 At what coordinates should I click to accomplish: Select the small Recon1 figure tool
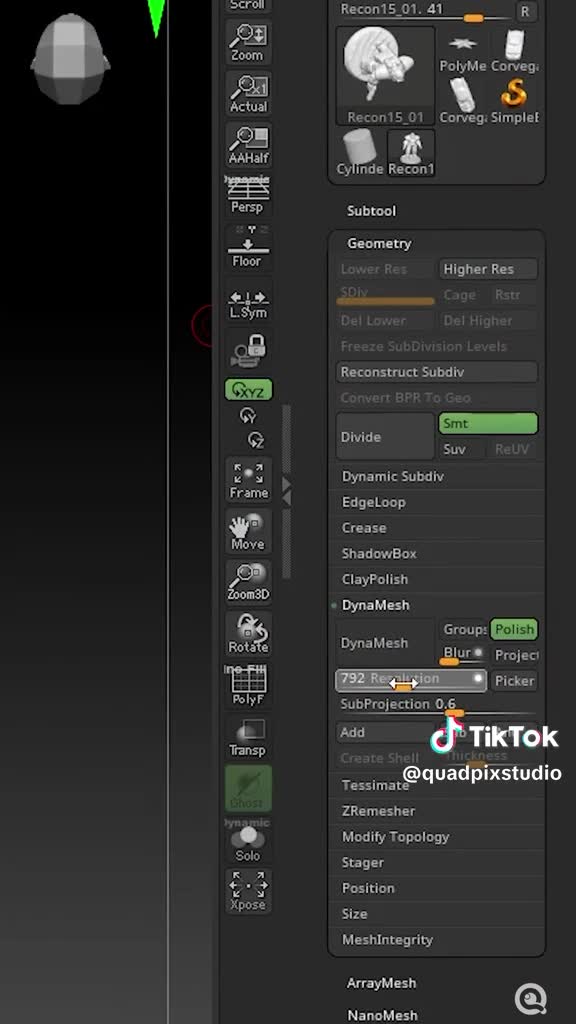point(411,153)
